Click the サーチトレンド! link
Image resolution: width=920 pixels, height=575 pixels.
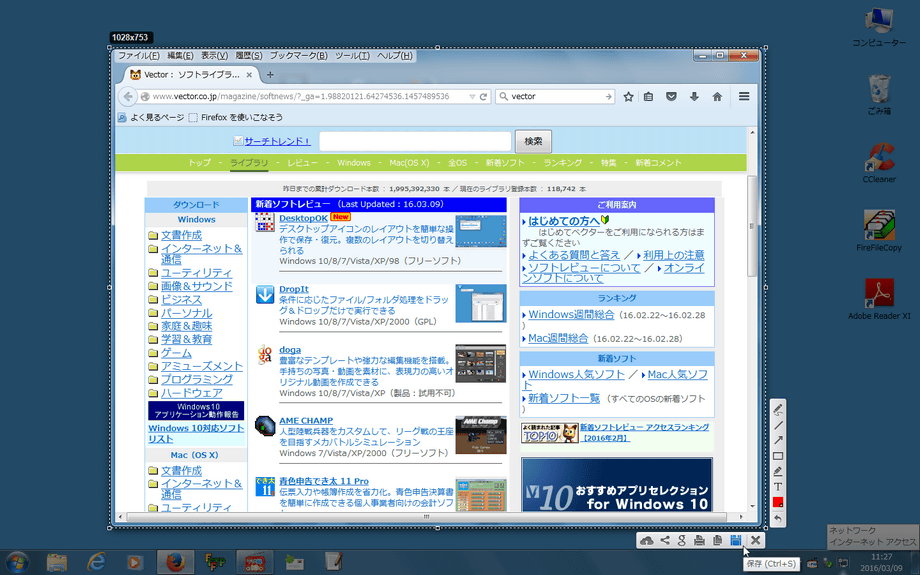[277, 141]
